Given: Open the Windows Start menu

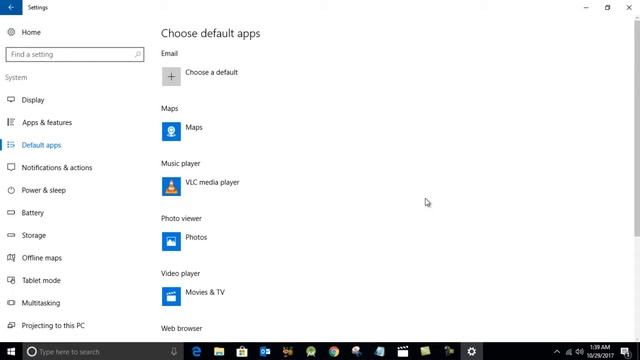Looking at the screenshot, I should (x=11, y=351).
